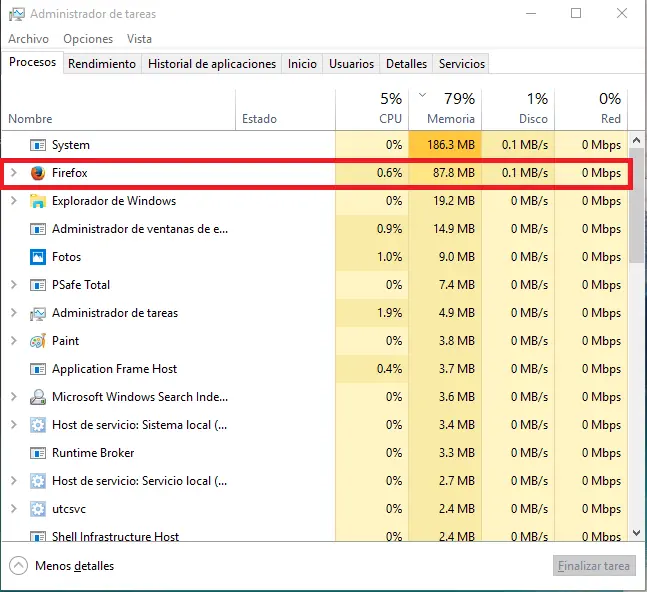Click the utcsvc gear icon
Image resolution: width=647 pixels, height=592 pixels.
[38, 509]
